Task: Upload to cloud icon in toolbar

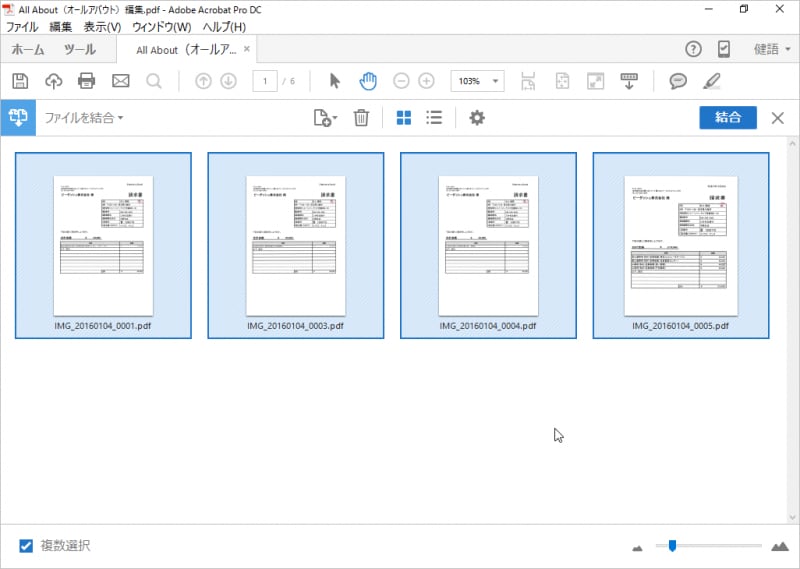Action: (x=54, y=81)
